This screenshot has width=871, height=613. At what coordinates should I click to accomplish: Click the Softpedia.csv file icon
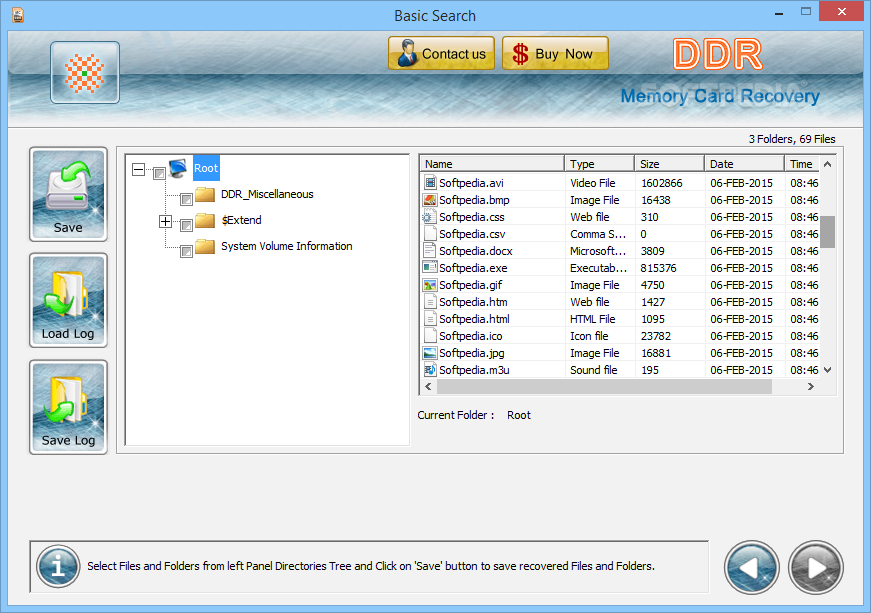430,234
